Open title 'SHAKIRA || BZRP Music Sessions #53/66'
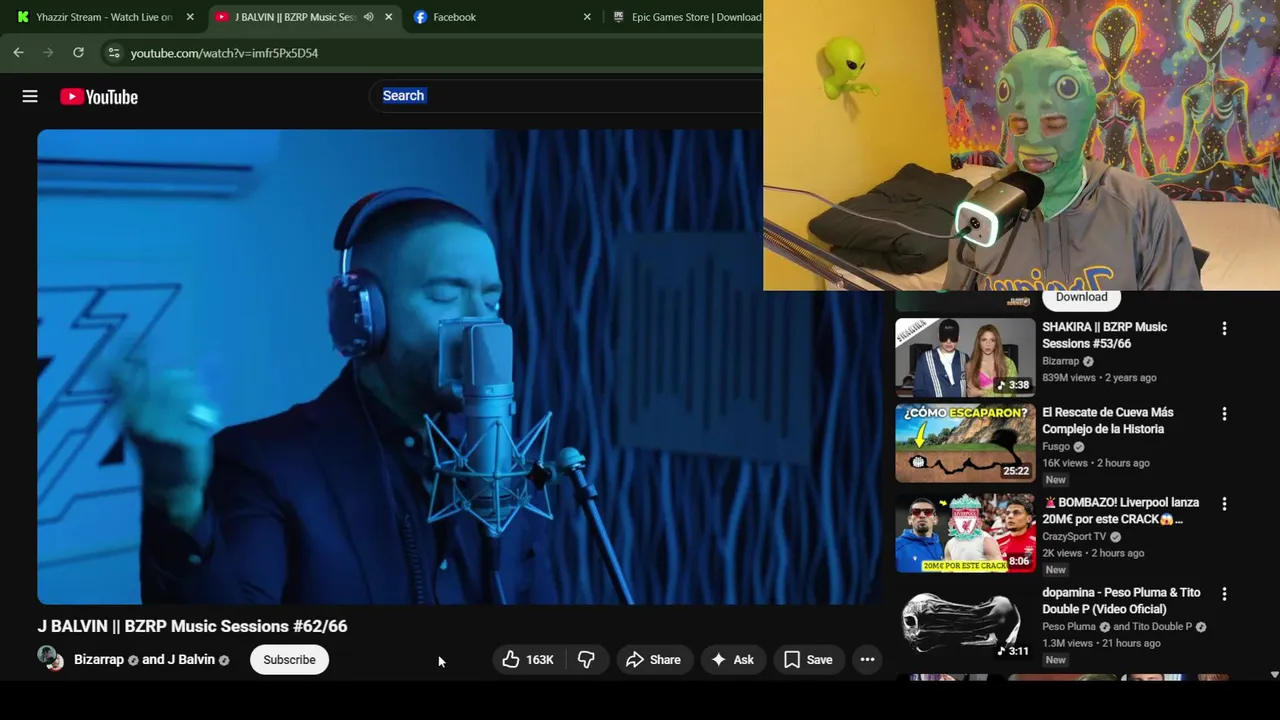This screenshot has width=1280, height=720. pos(1104,335)
